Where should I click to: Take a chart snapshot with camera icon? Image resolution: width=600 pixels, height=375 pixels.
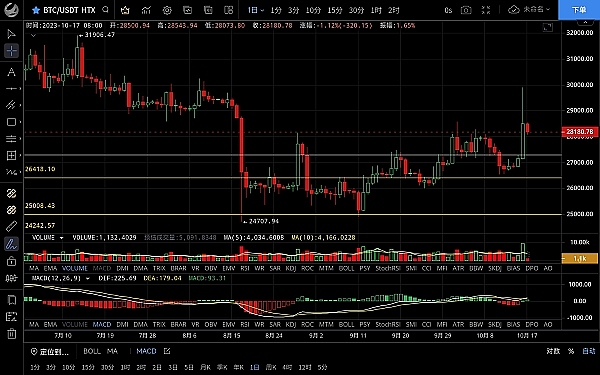[466, 10]
